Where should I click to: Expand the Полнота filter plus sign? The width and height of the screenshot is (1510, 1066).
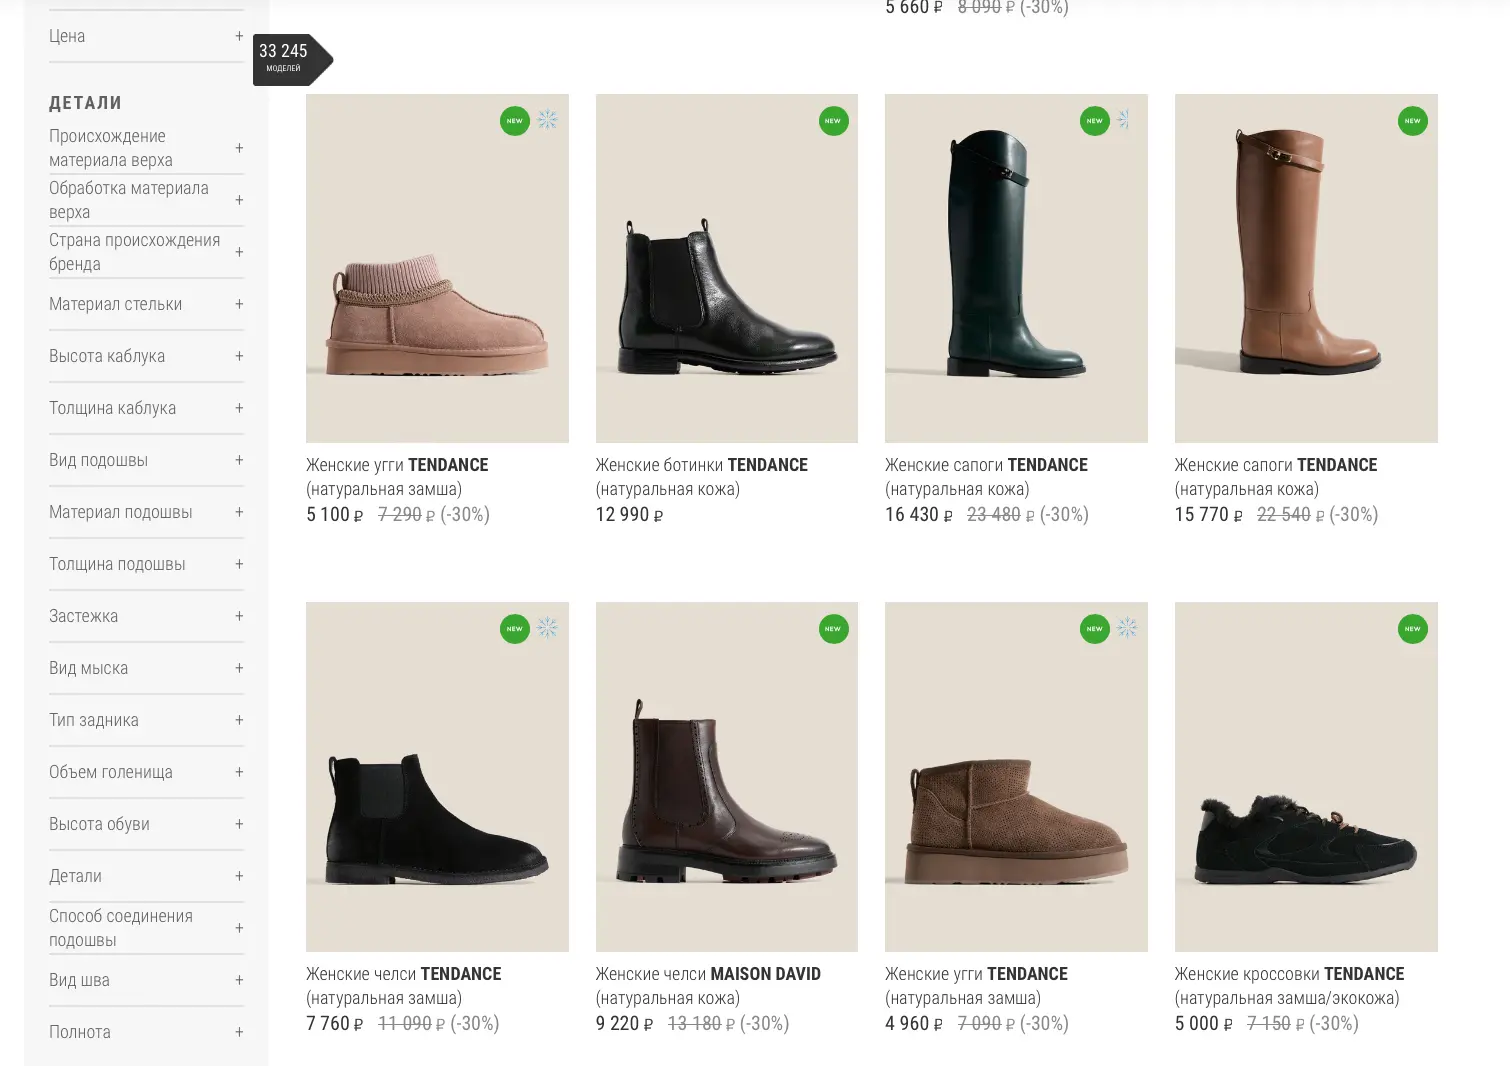239,1032
